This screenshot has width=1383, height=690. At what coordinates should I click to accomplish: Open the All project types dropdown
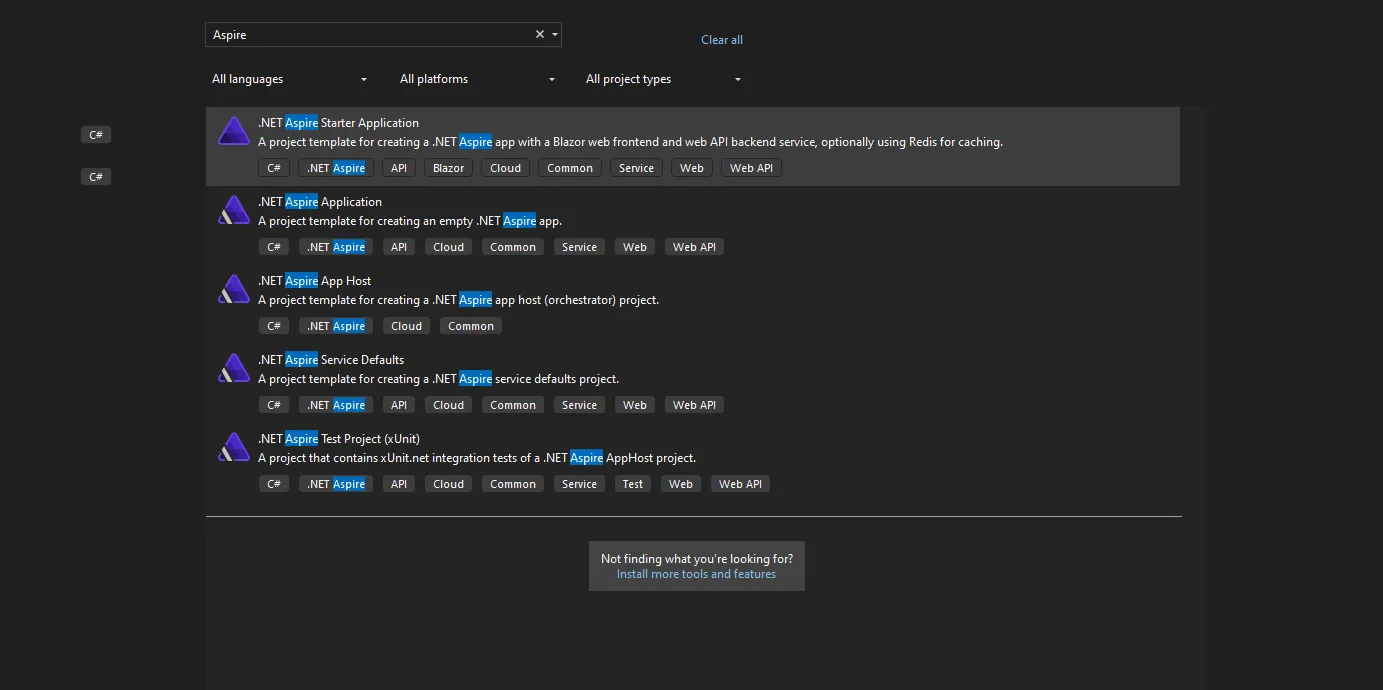point(663,79)
